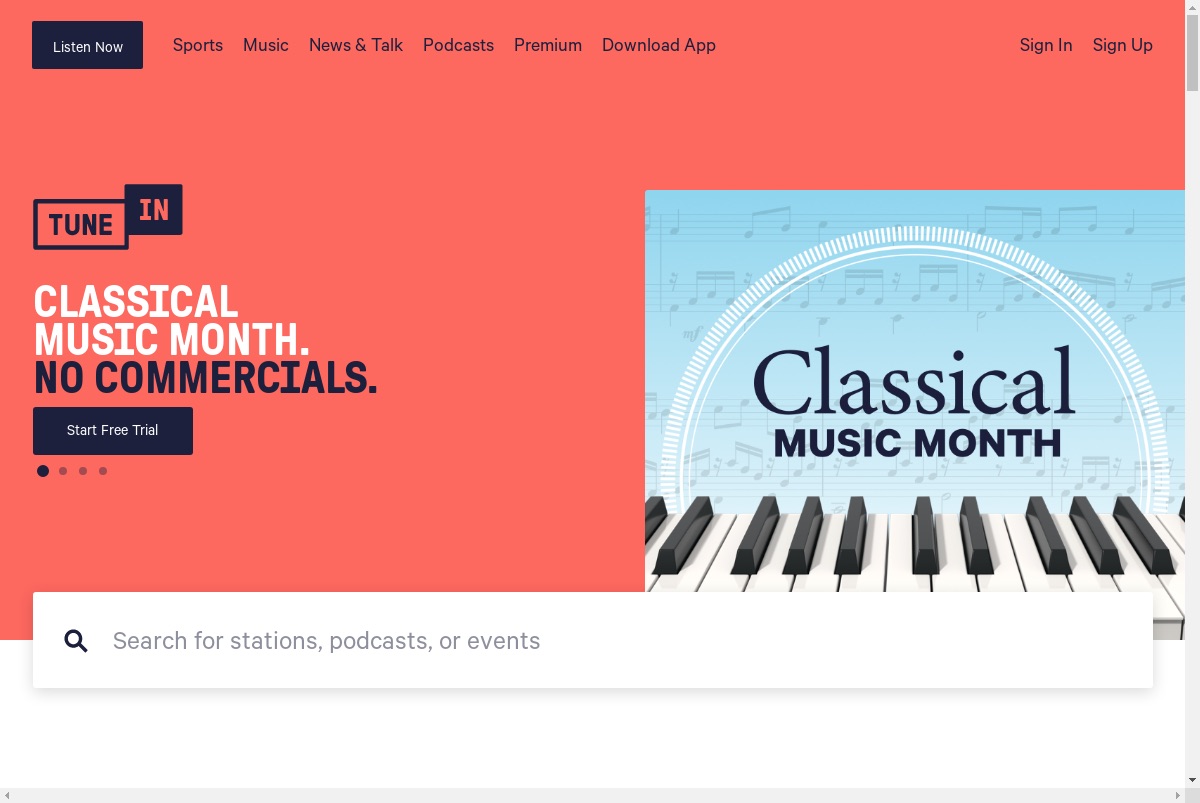This screenshot has width=1200, height=803.
Task: Select the fourth carousel dot indicator
Action: (x=103, y=471)
